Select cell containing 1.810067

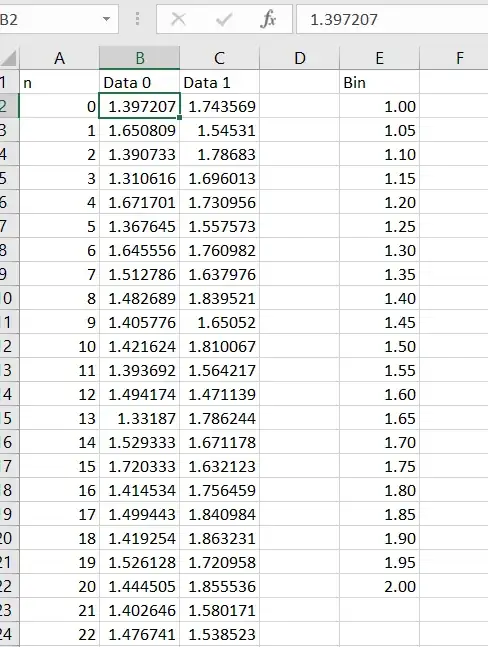[x=219, y=346]
